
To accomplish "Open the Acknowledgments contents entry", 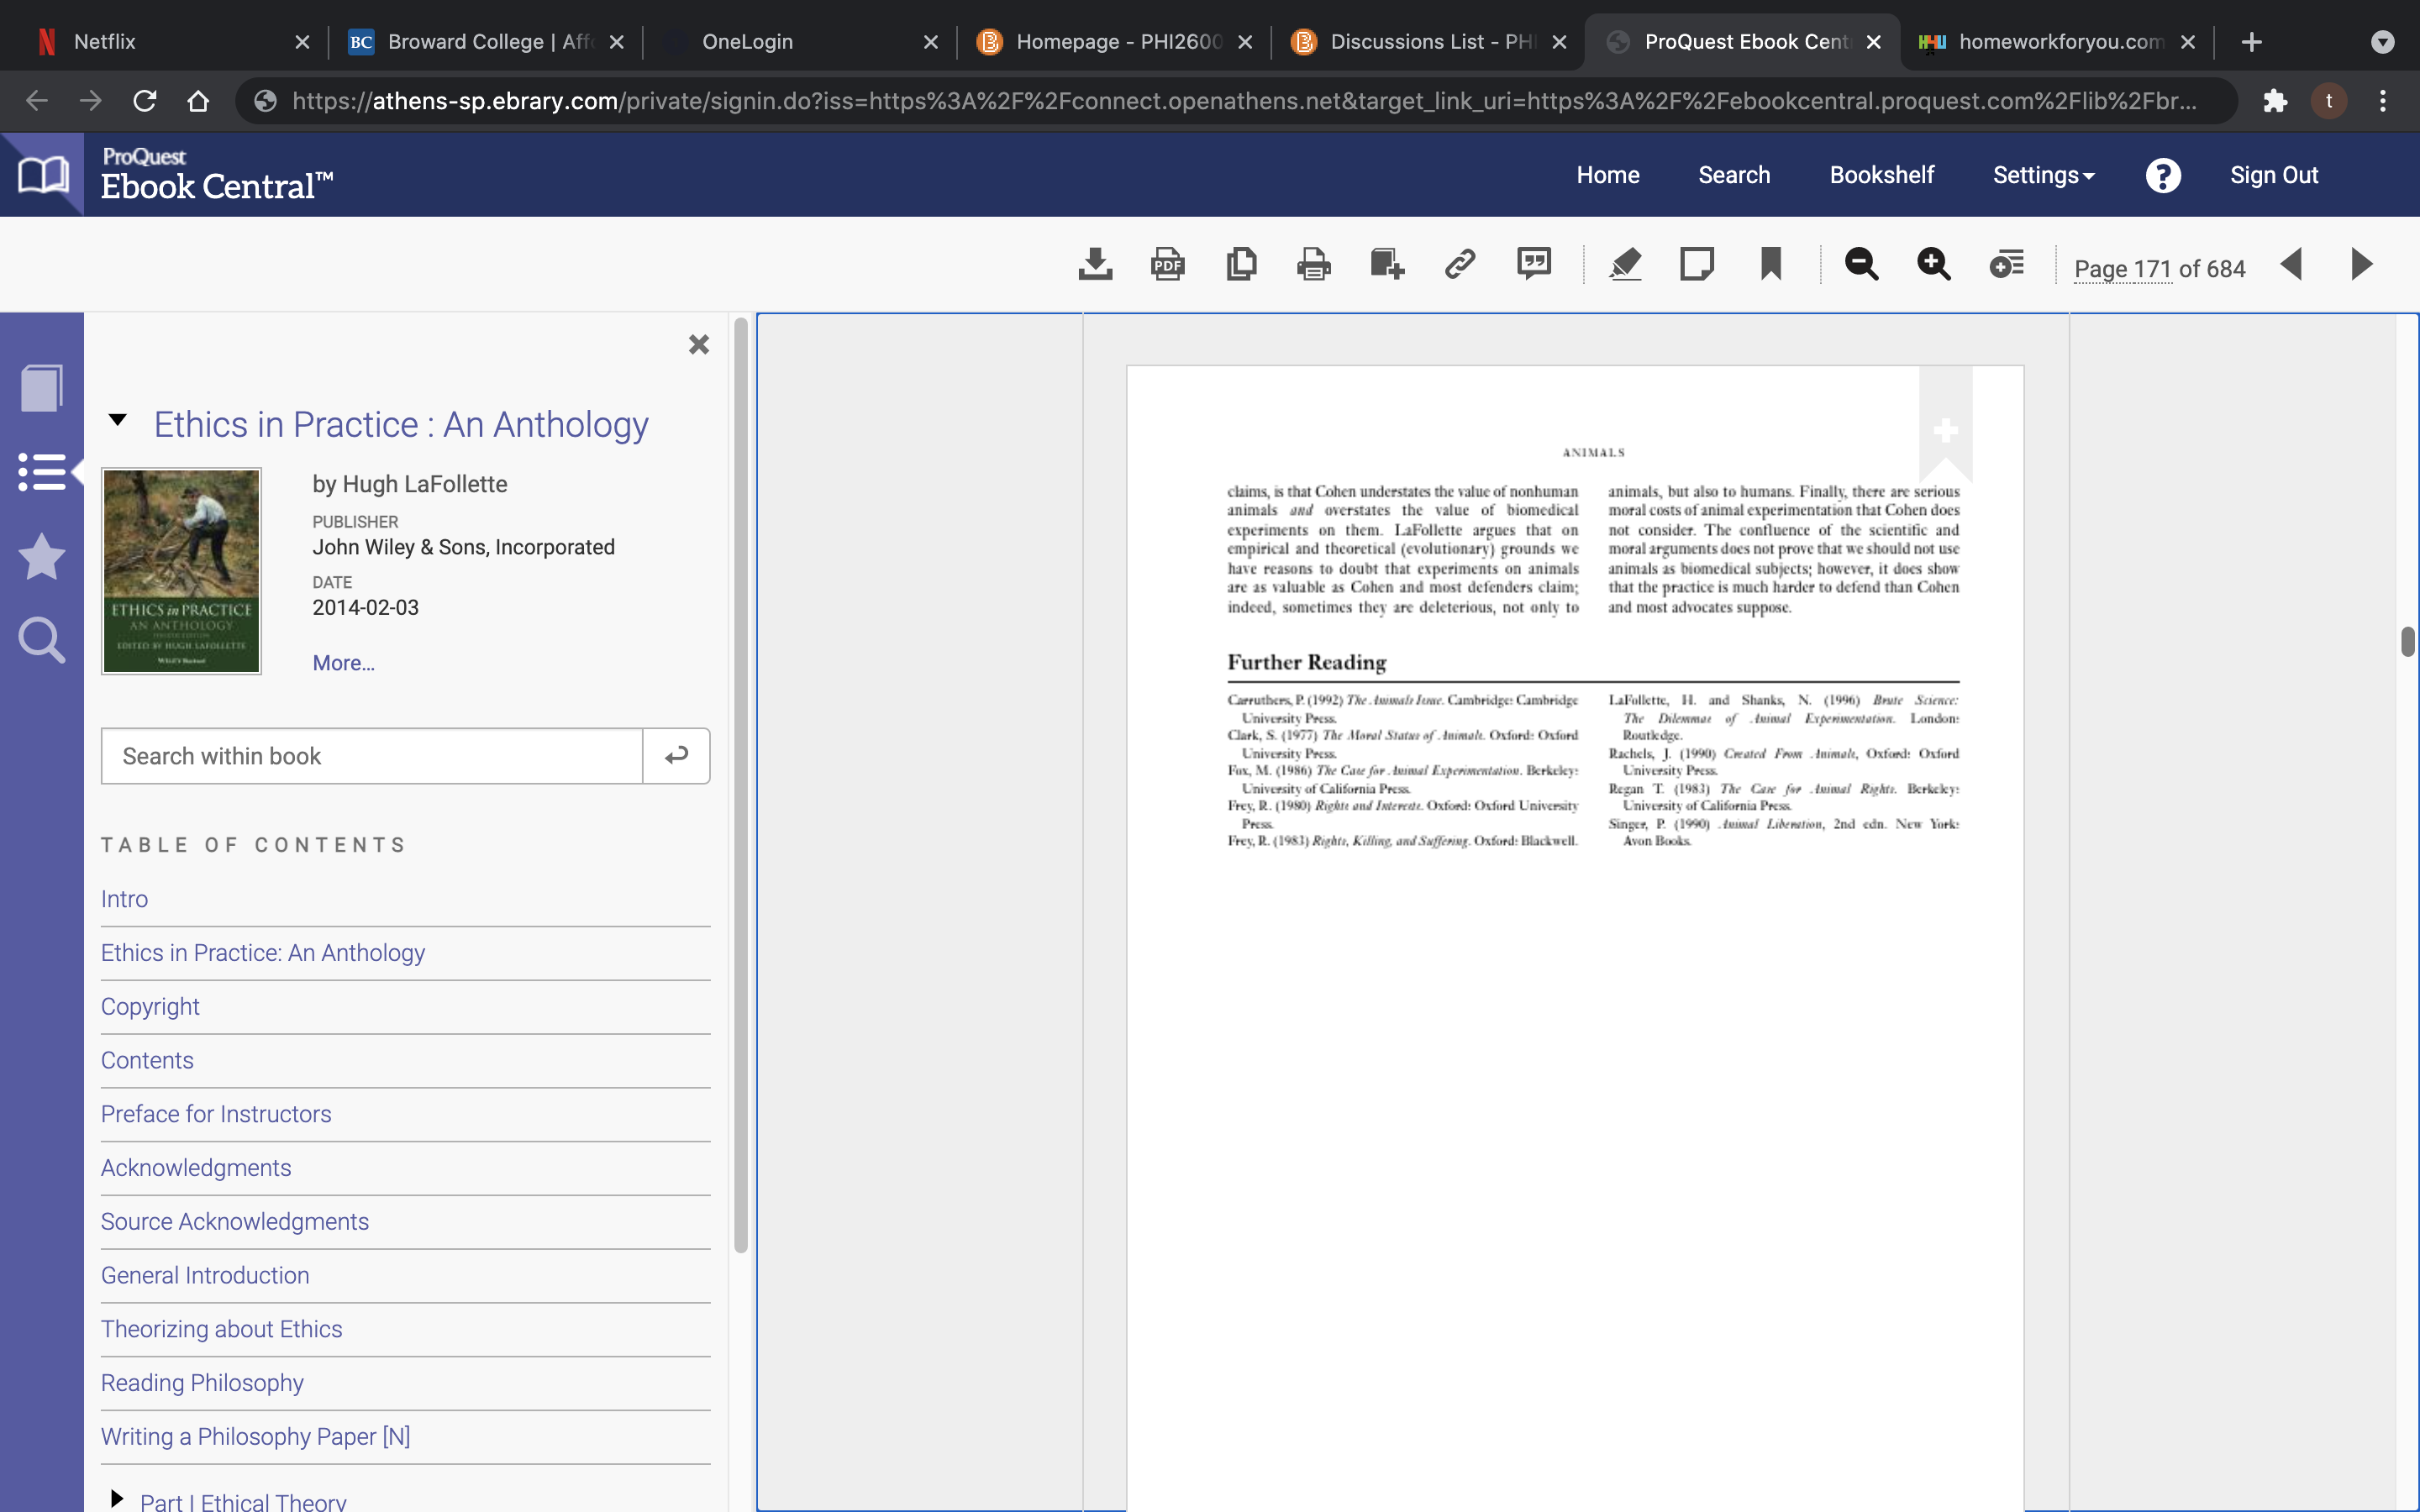I will tap(196, 1168).
